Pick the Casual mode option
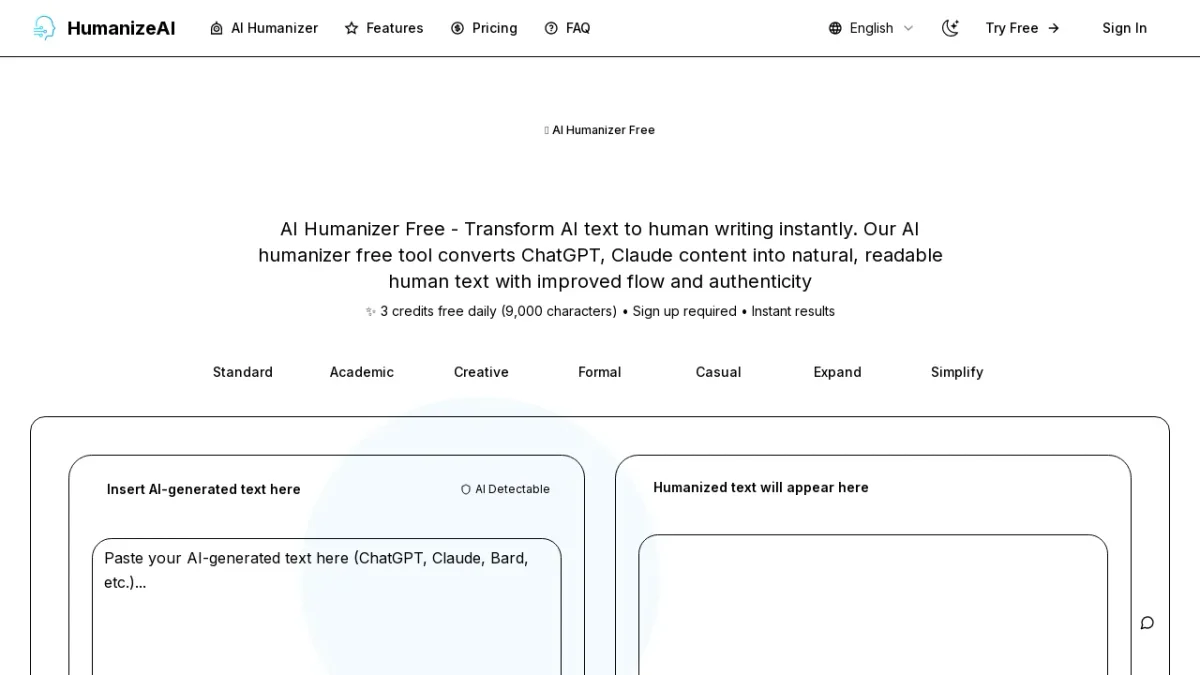1200x675 pixels. coord(718,372)
